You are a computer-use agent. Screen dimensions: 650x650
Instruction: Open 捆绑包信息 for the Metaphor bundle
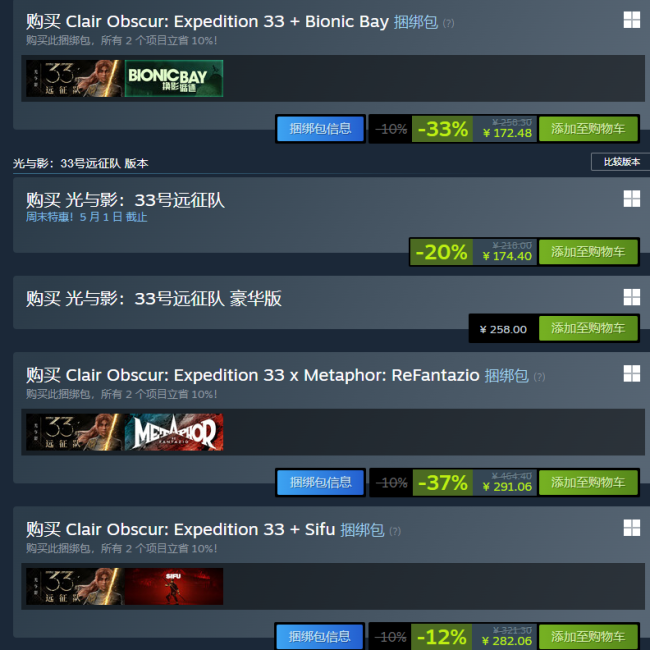[320, 483]
